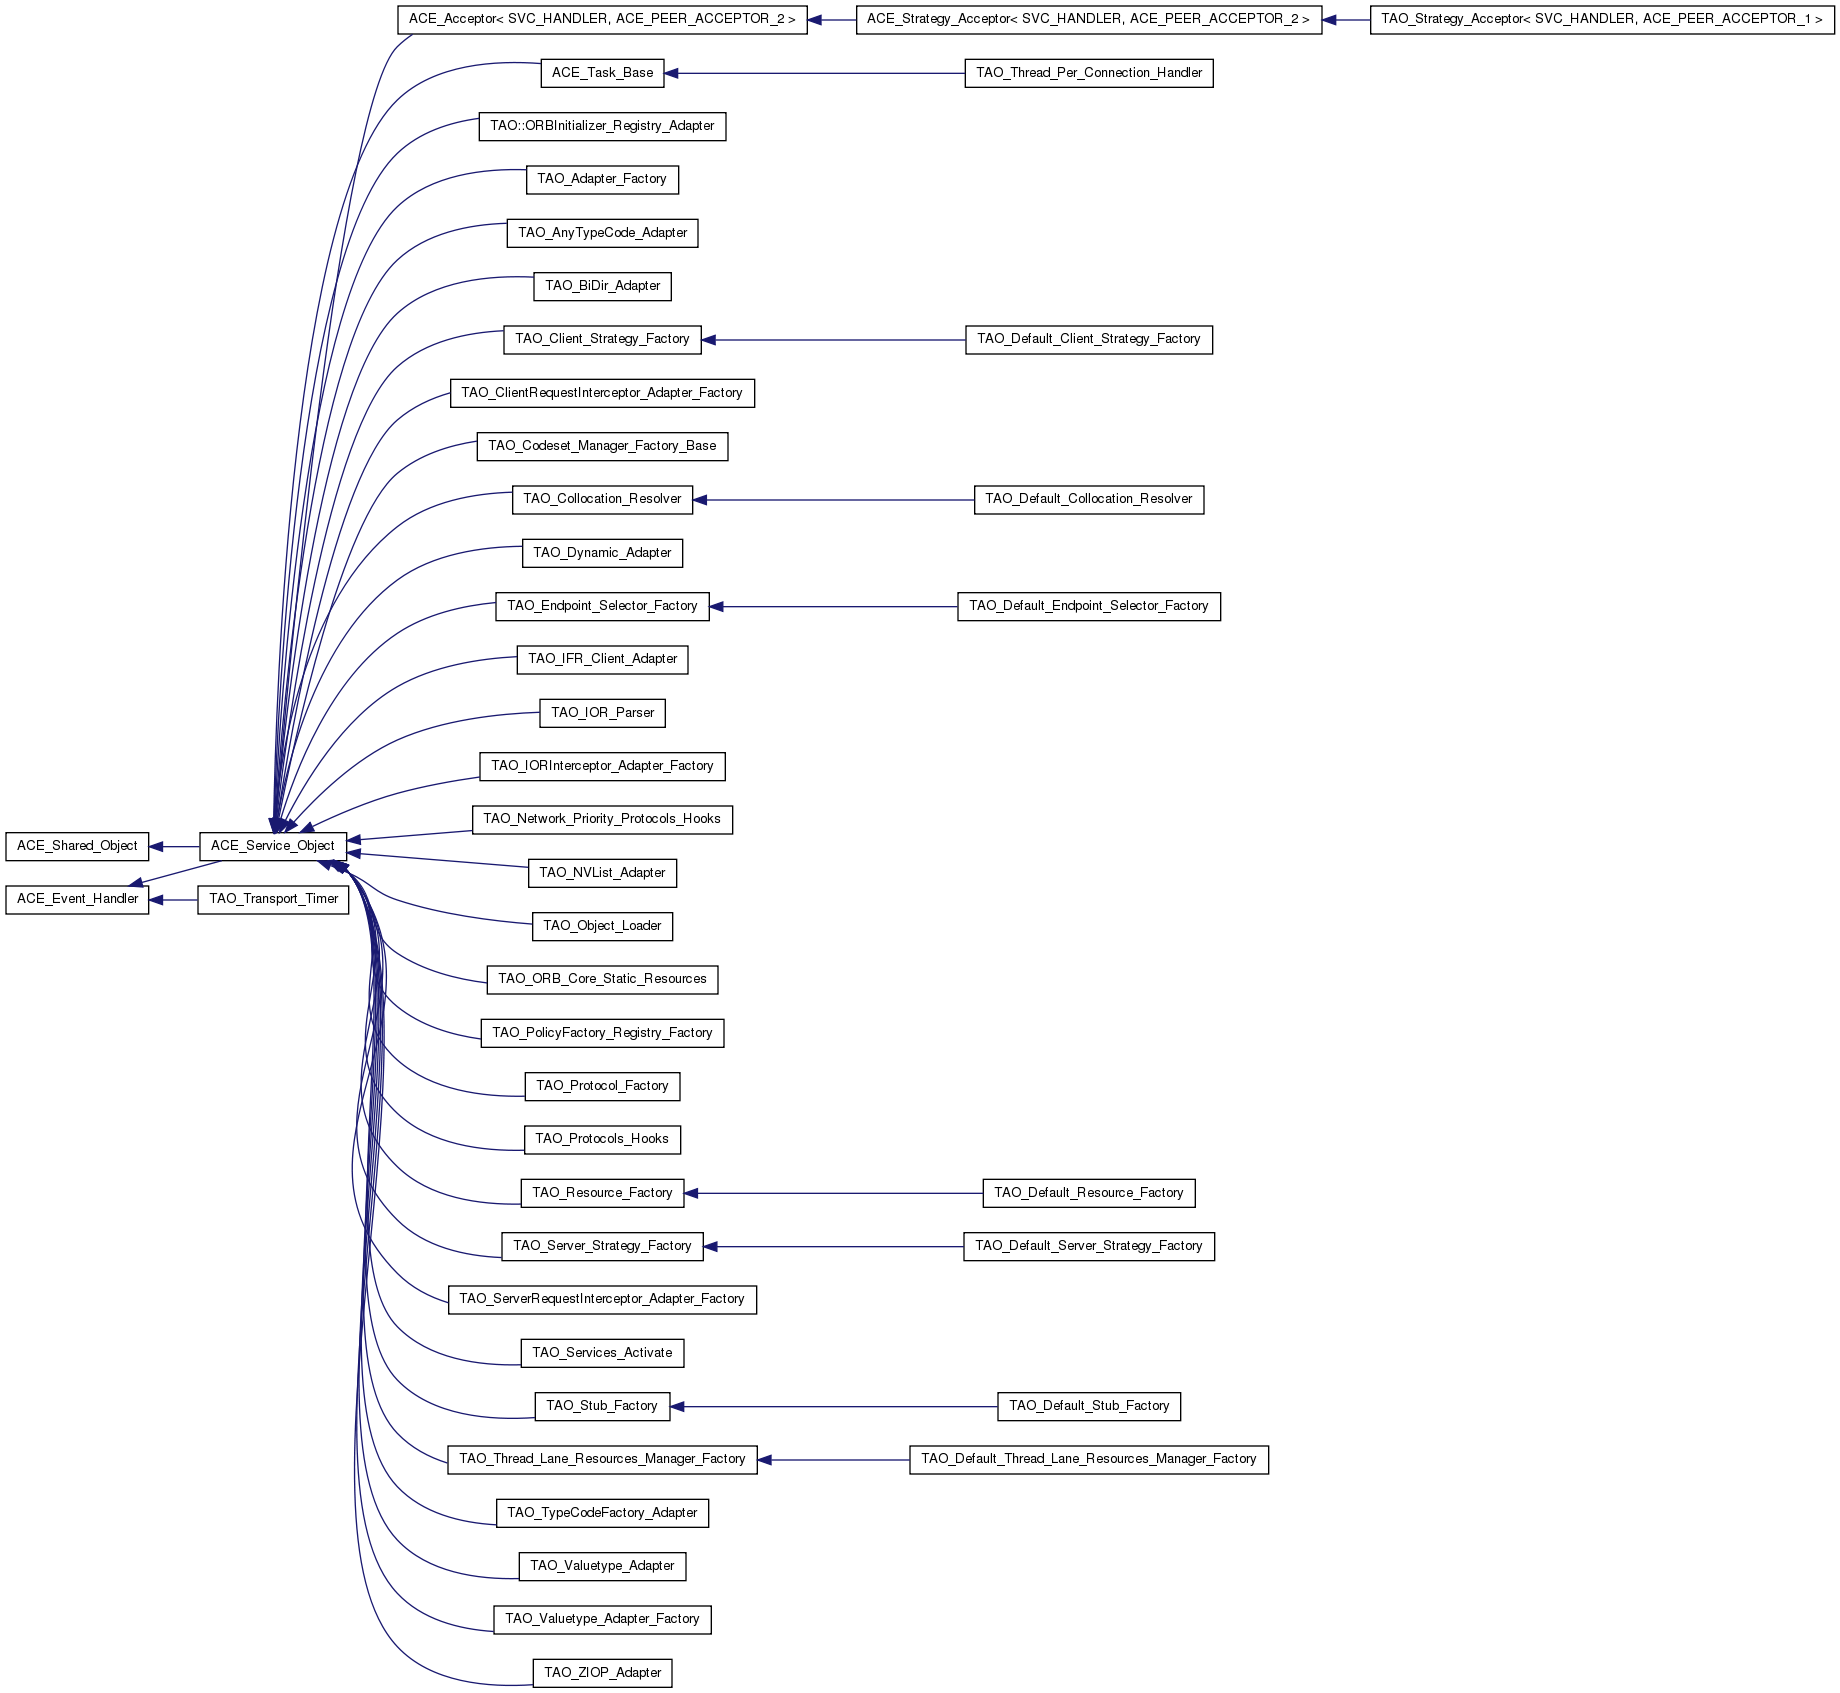Select TAO_Default_Collocation_Resolver node

tap(1089, 499)
